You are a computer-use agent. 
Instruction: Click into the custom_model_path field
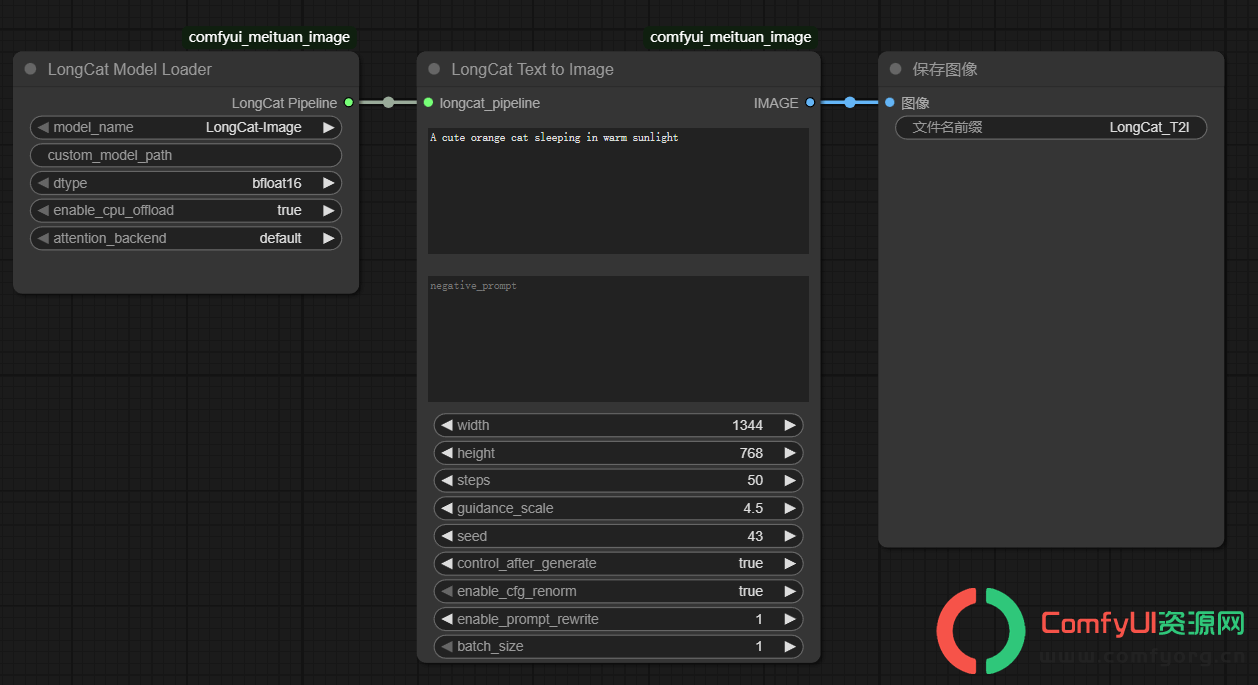tap(186, 155)
